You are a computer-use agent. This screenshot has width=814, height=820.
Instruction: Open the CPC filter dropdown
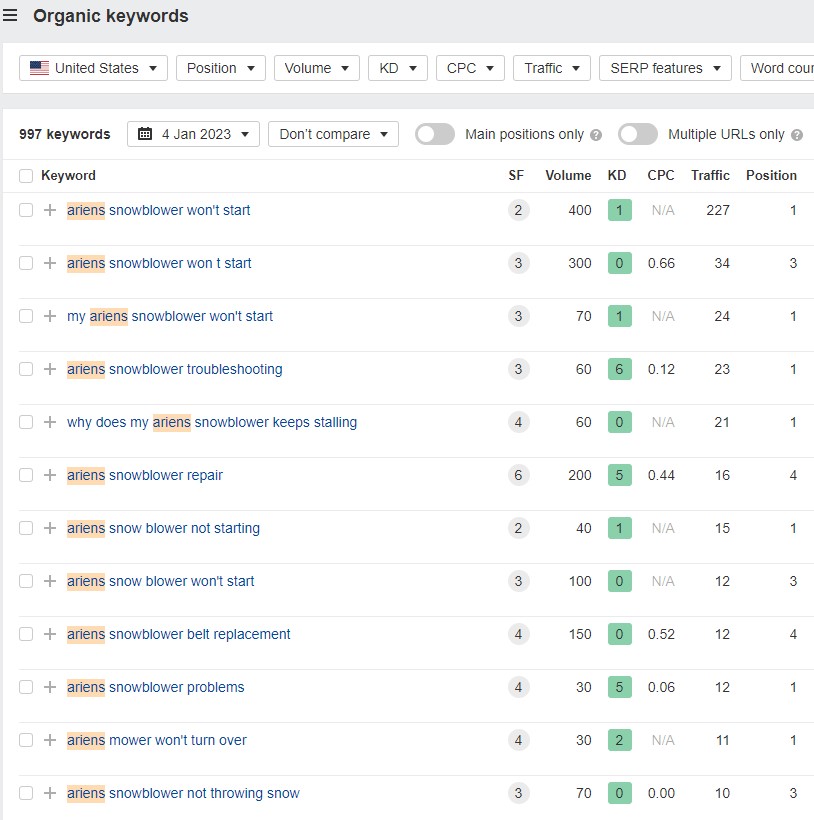click(x=470, y=68)
